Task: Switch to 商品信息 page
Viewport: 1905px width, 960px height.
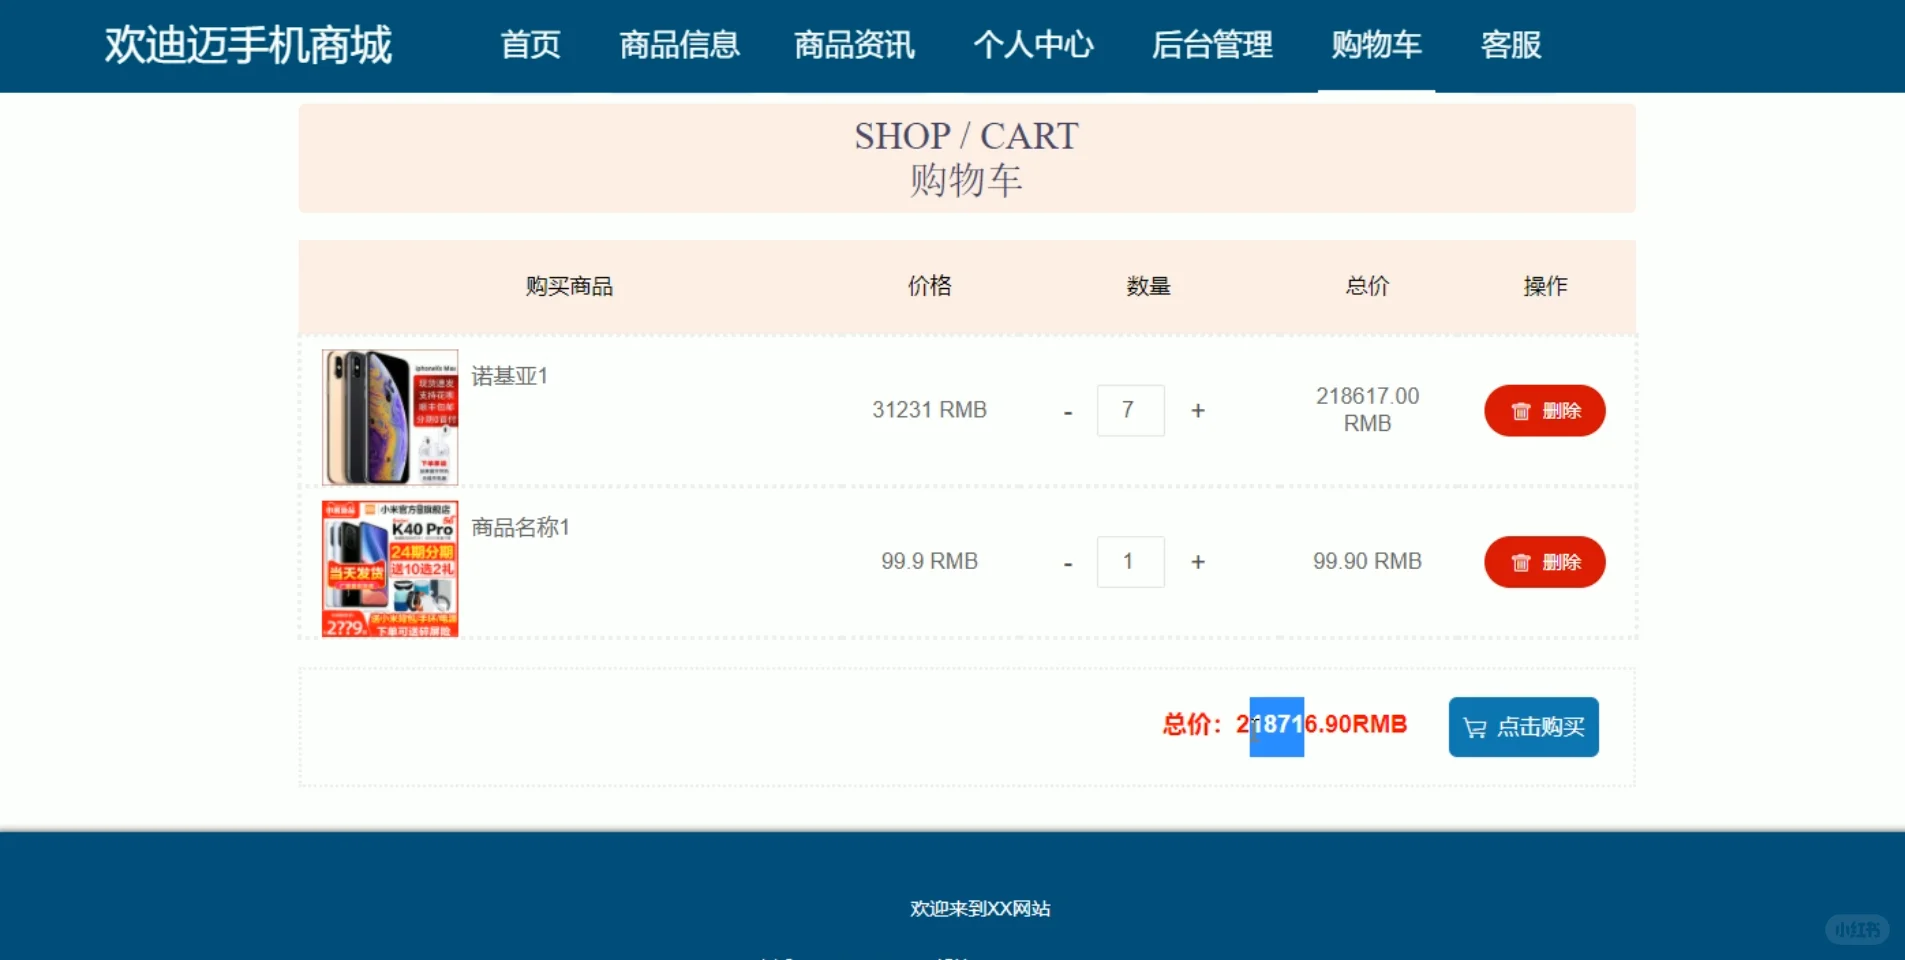Action: pyautogui.click(x=679, y=45)
